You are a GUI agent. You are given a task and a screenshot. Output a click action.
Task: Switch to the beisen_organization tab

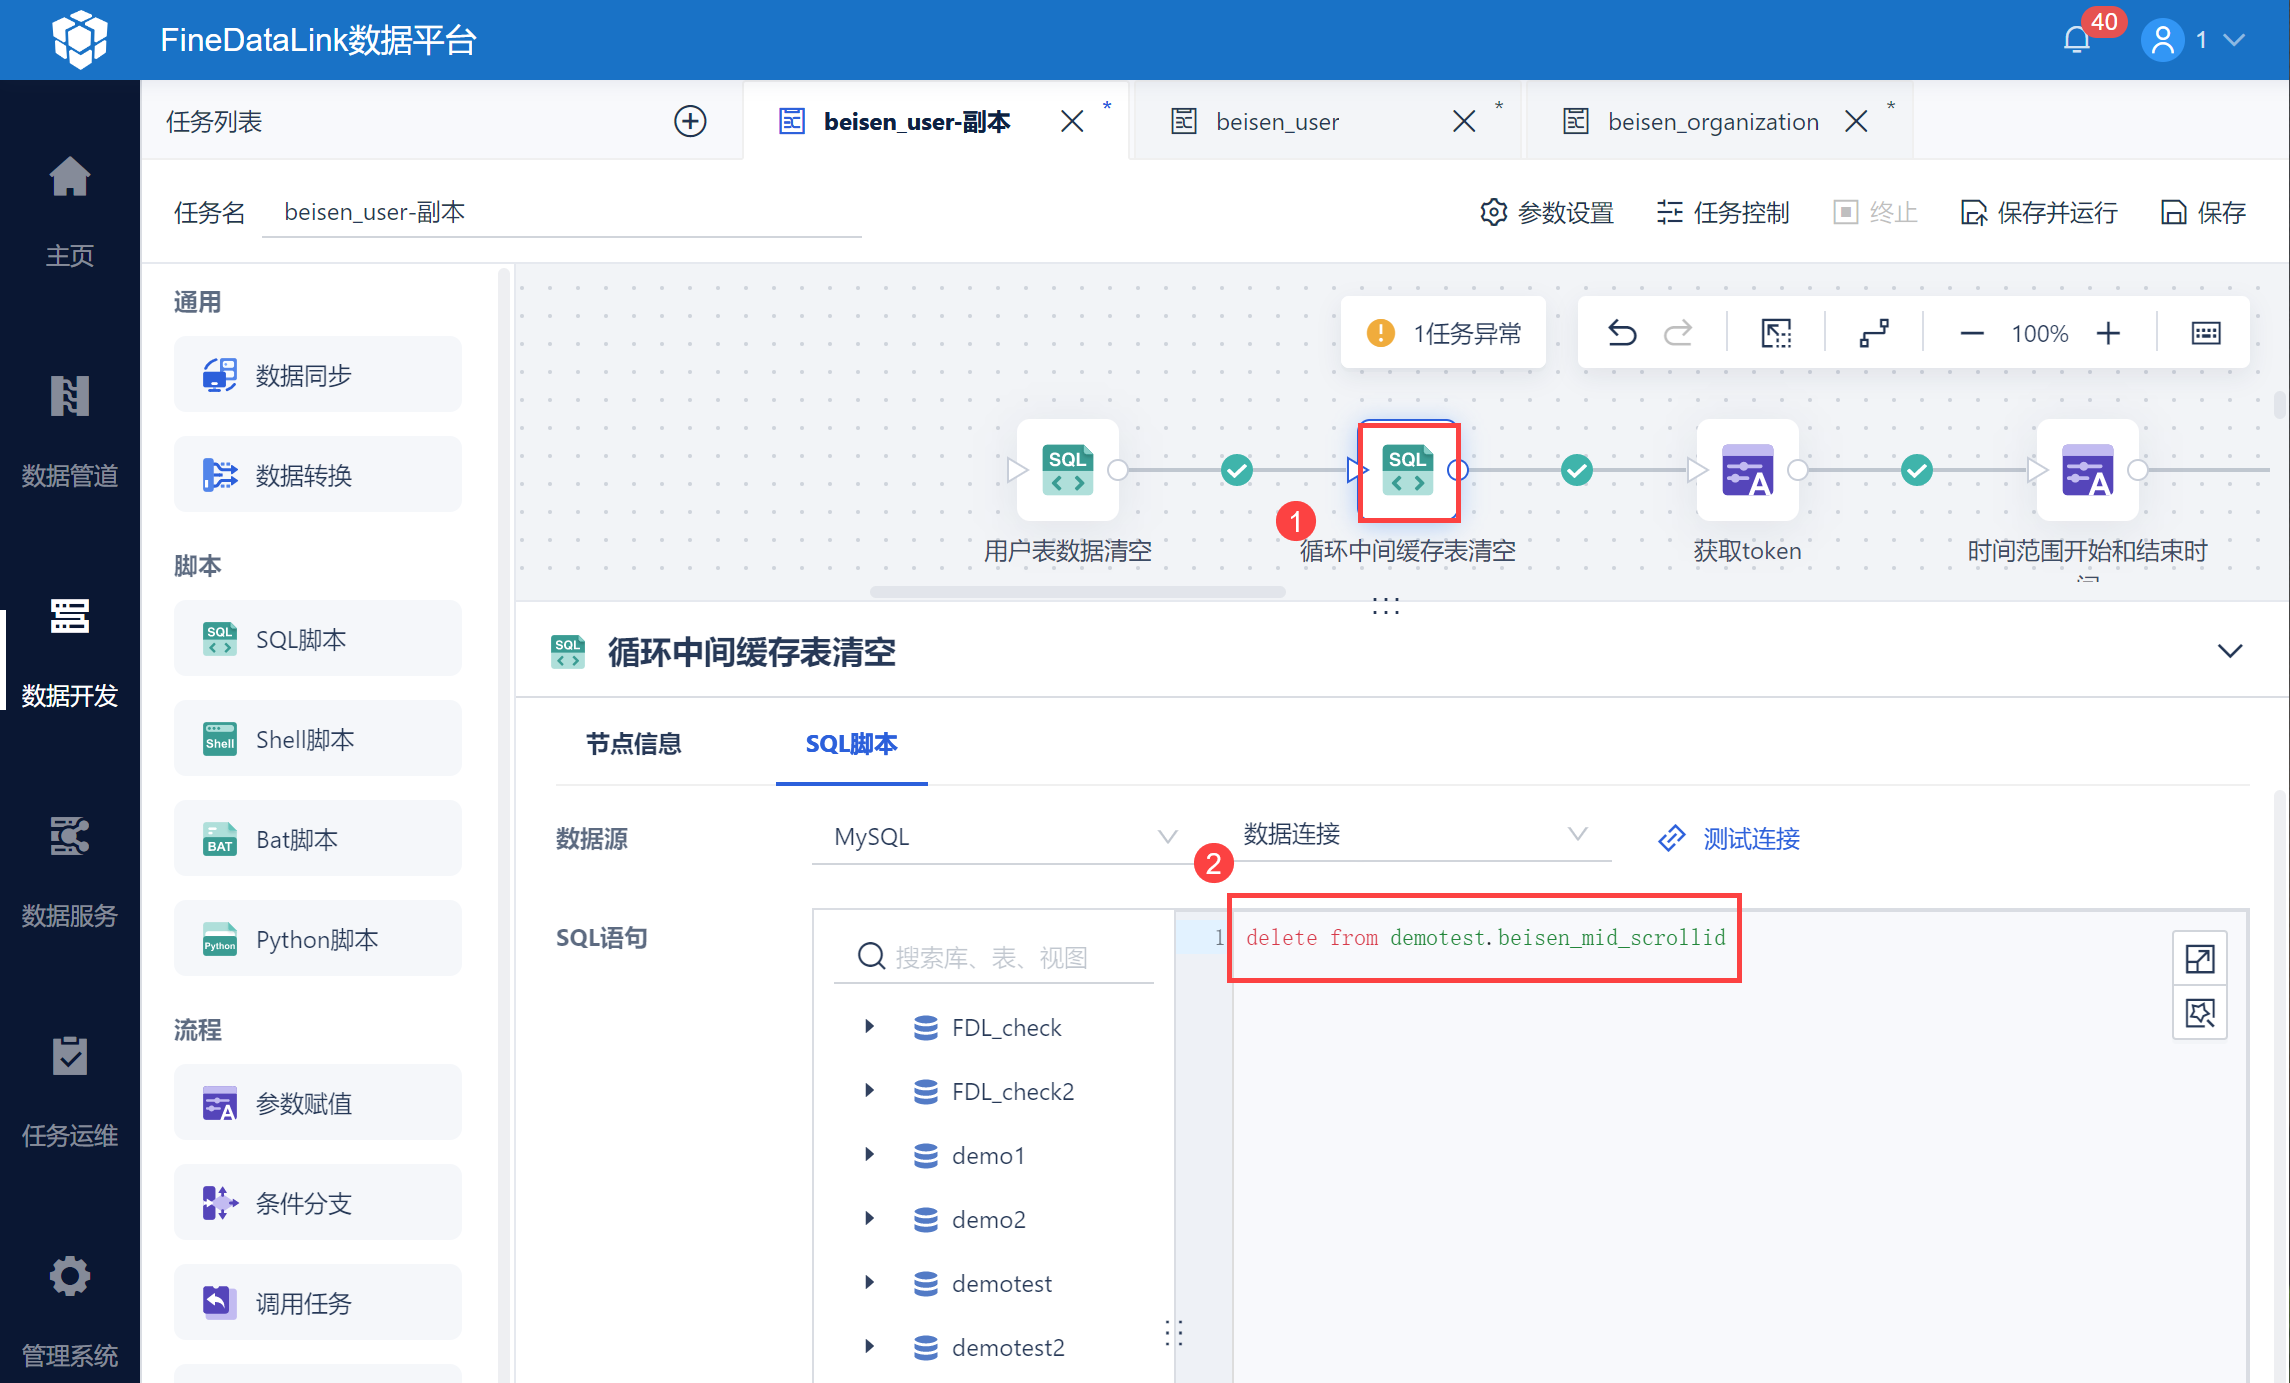[1712, 122]
